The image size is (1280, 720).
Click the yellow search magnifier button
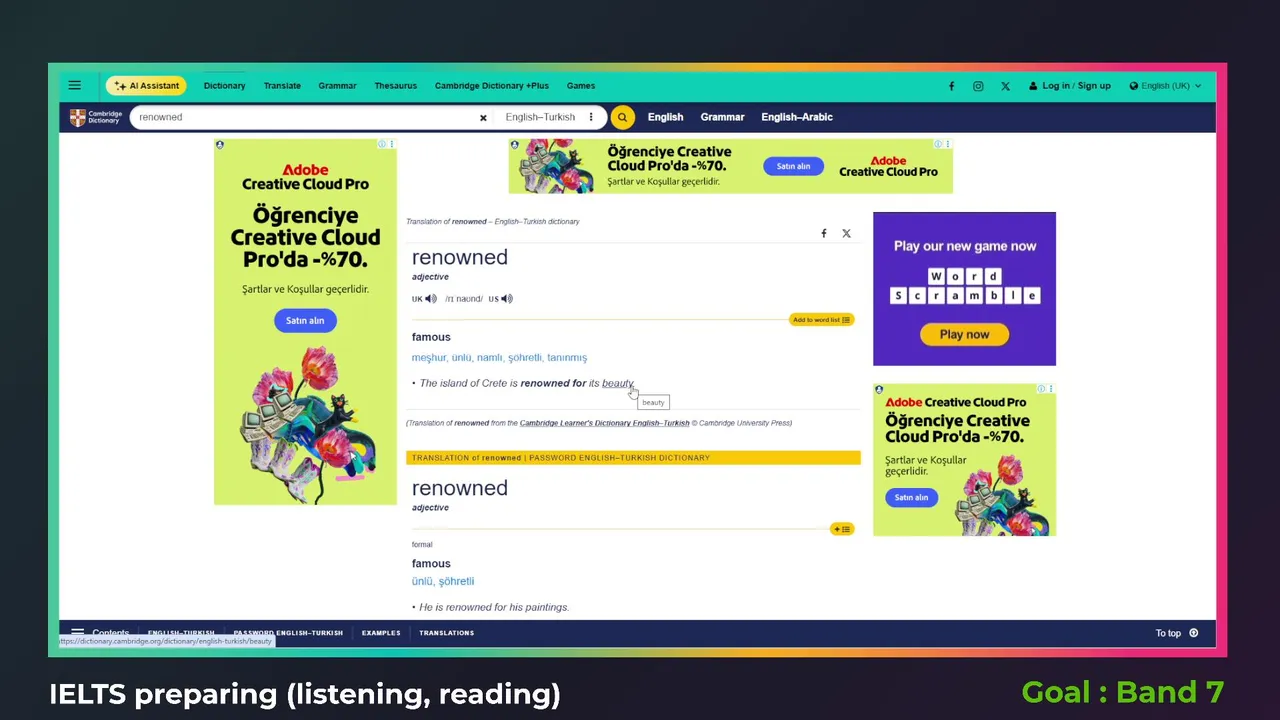pyautogui.click(x=622, y=117)
